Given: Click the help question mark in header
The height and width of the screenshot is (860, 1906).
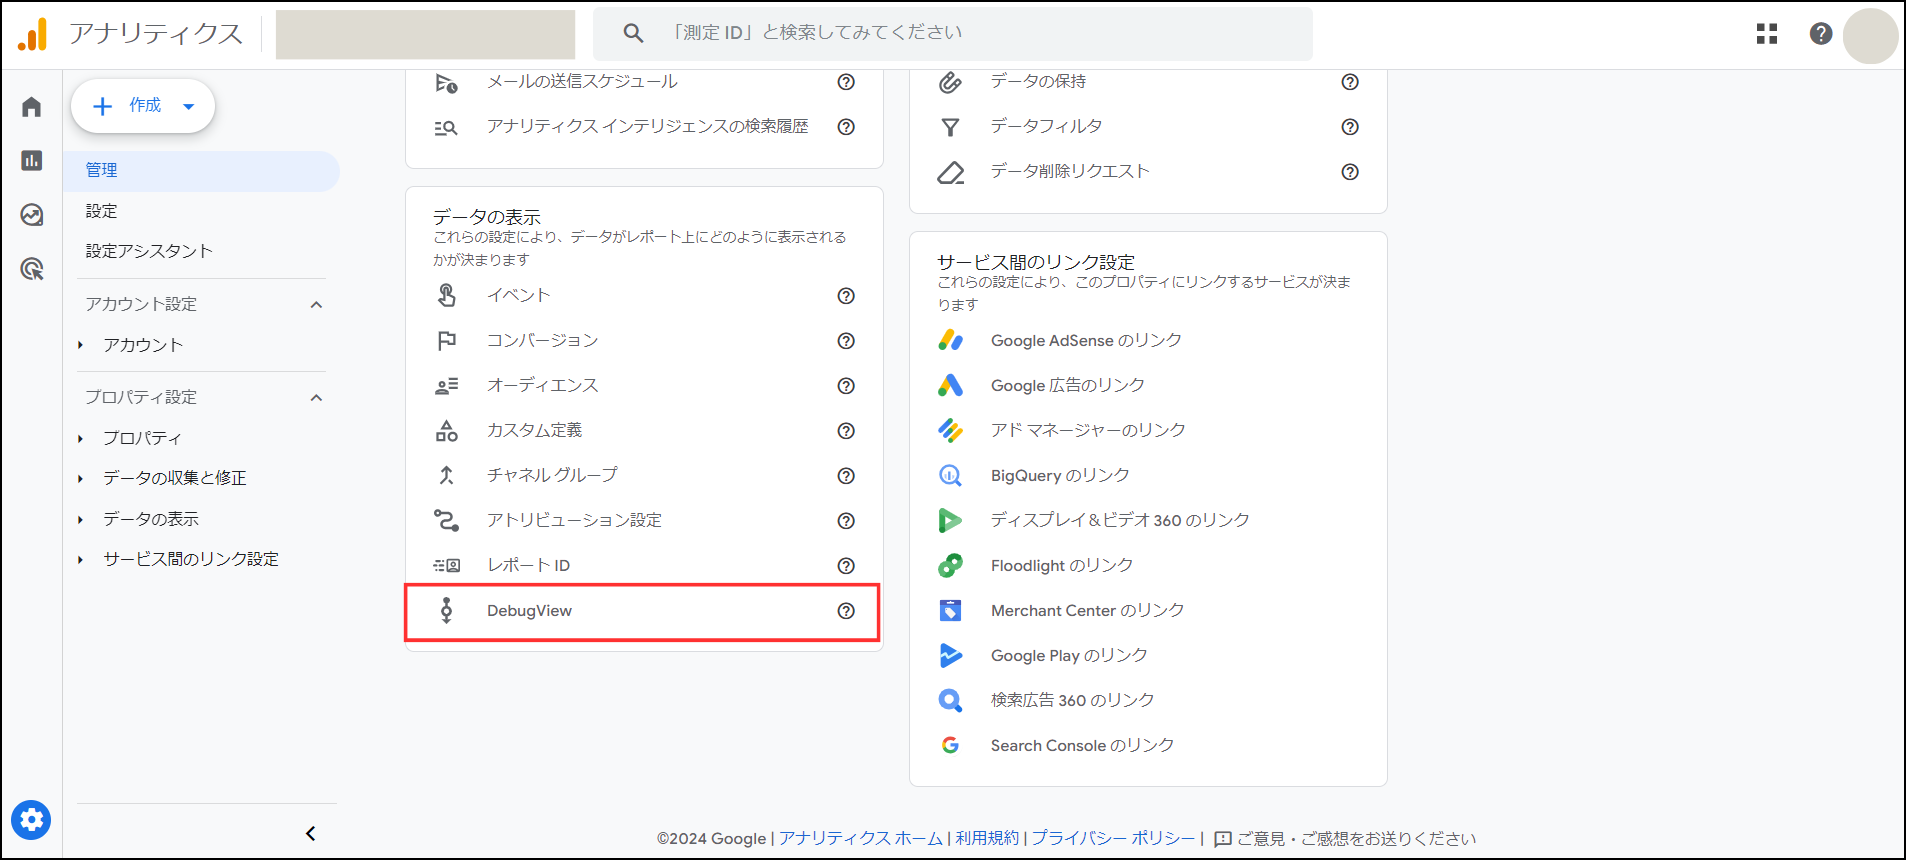Looking at the screenshot, I should coord(1821,34).
